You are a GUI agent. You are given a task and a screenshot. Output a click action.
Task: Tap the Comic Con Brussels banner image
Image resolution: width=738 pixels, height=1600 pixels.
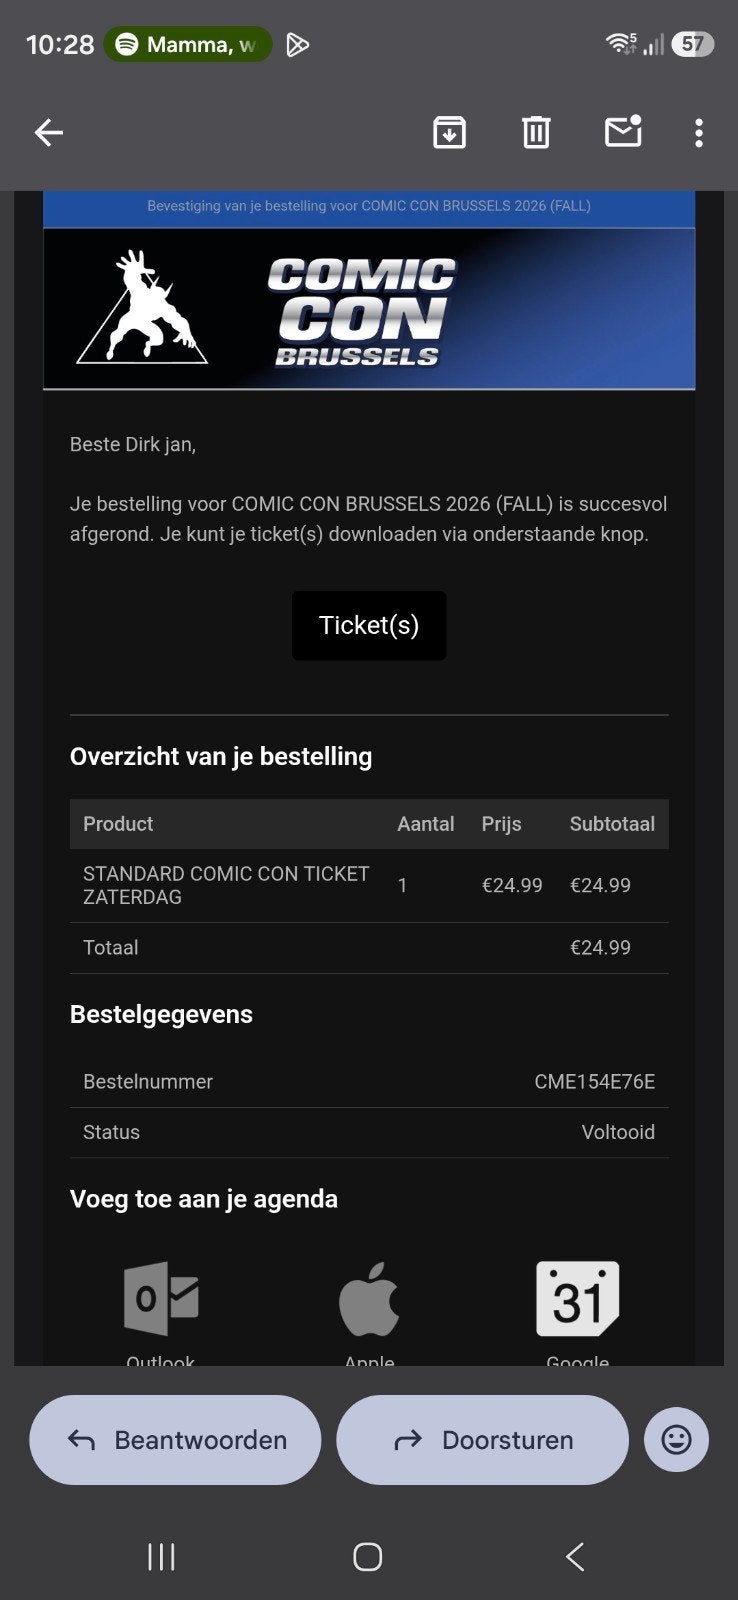click(369, 309)
